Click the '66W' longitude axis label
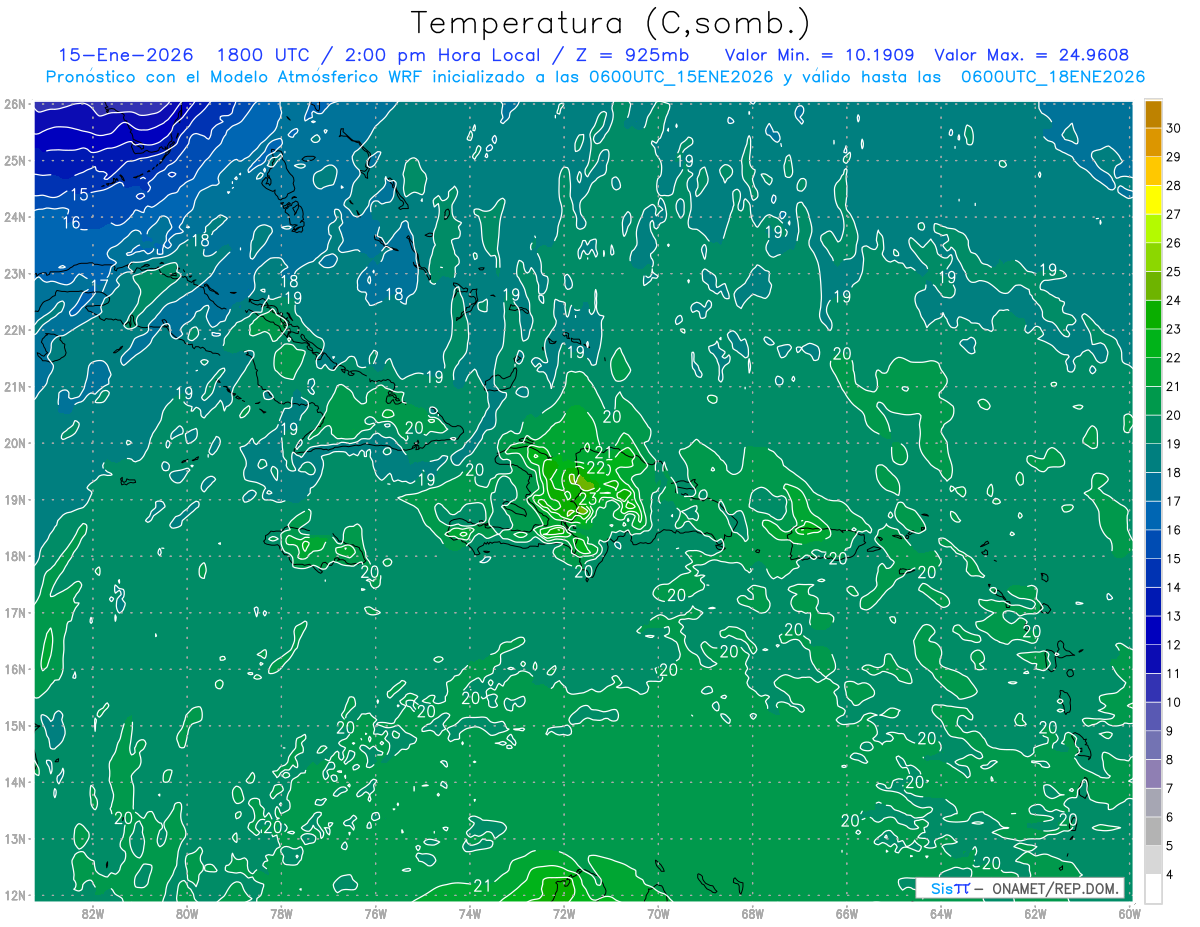This screenshot has height=927, width=1200. (846, 913)
